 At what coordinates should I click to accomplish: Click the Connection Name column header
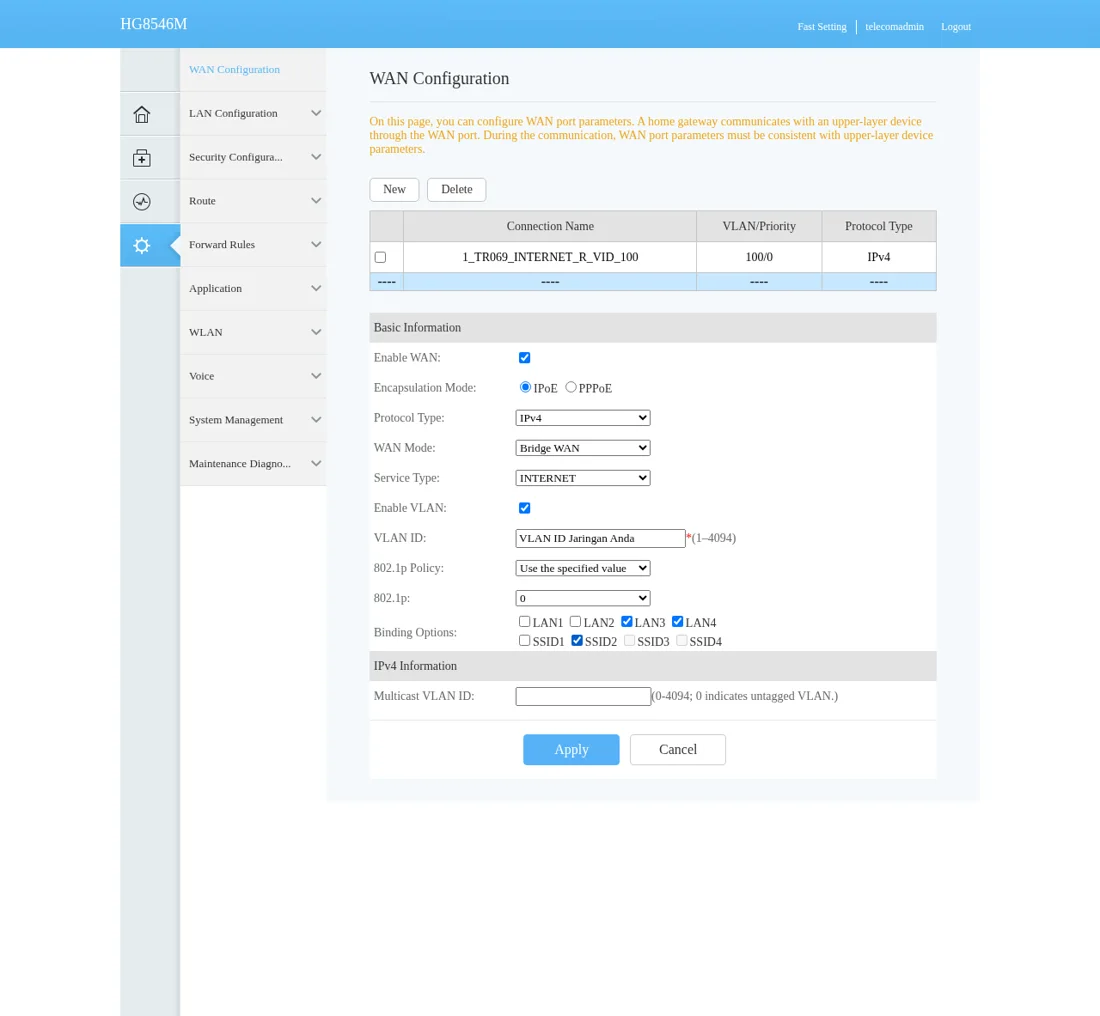550,226
